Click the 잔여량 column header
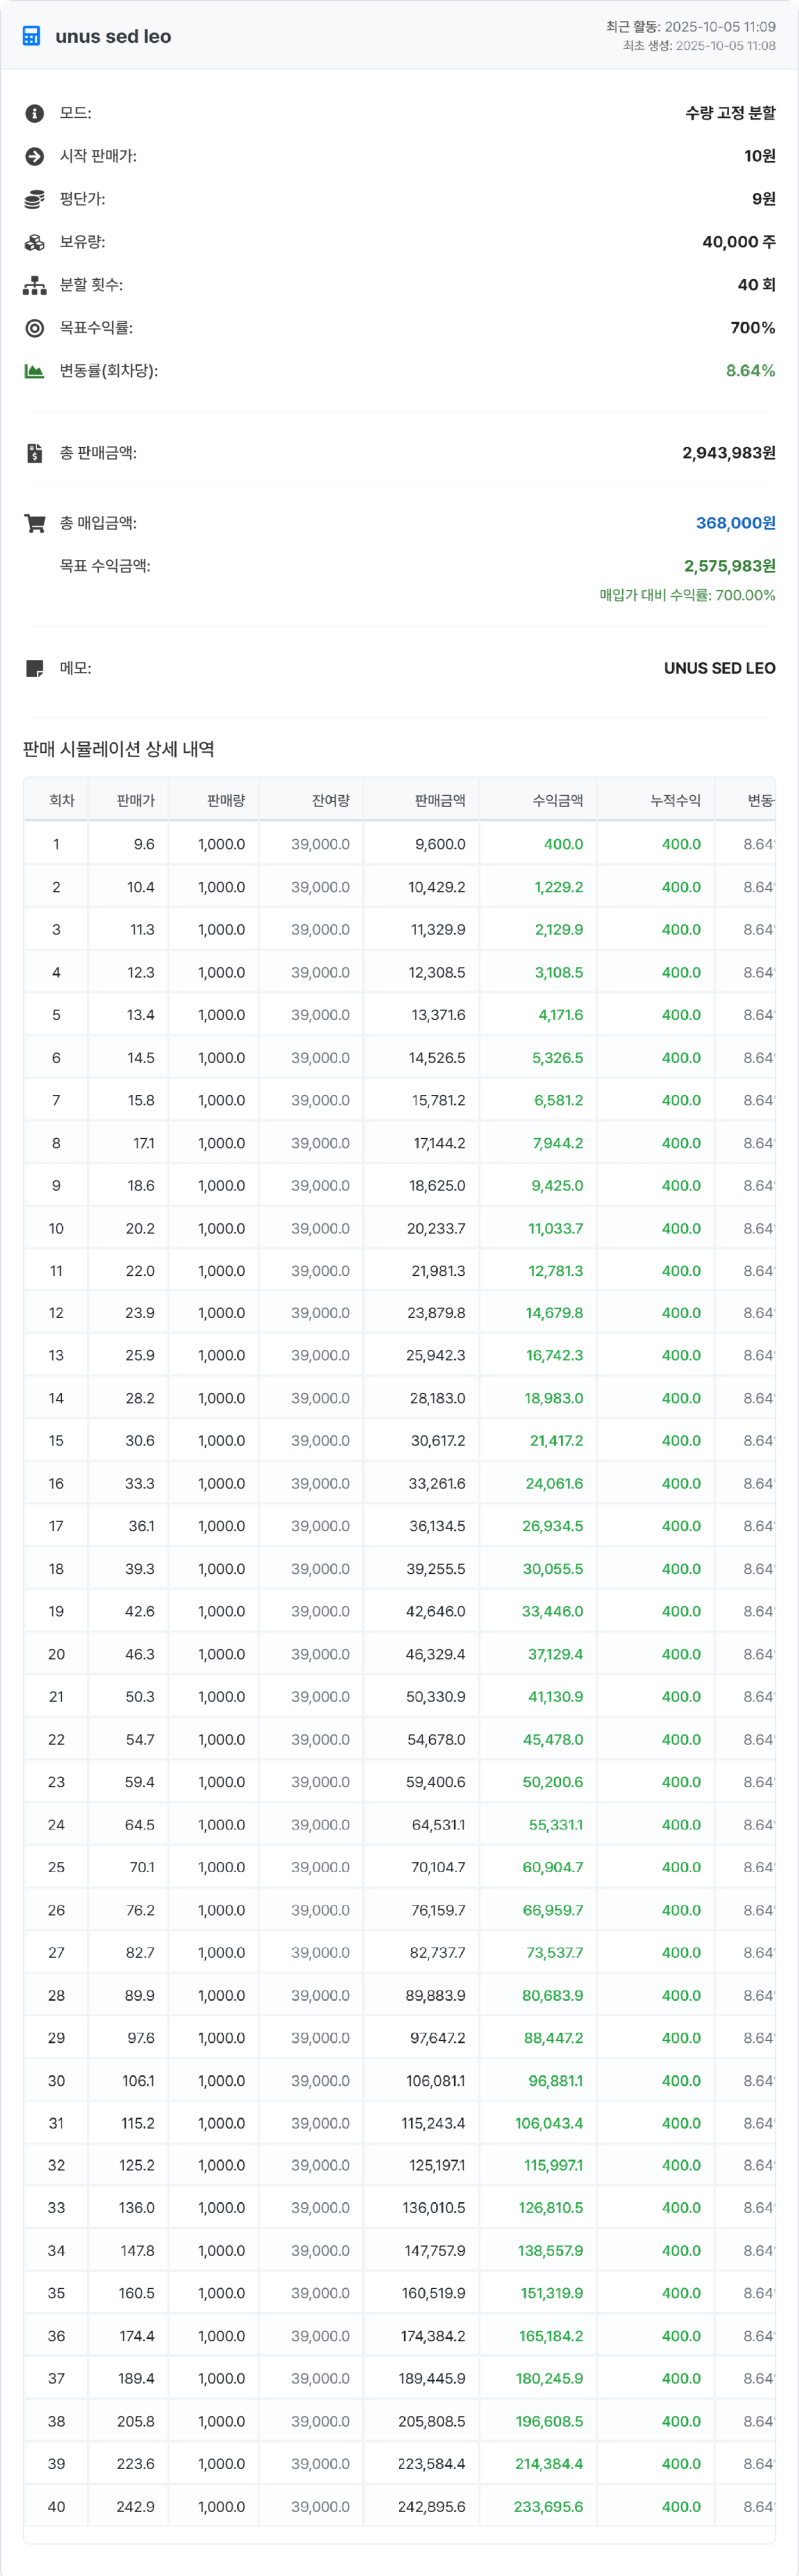Screen dimensions: 799x2576 tap(329, 801)
